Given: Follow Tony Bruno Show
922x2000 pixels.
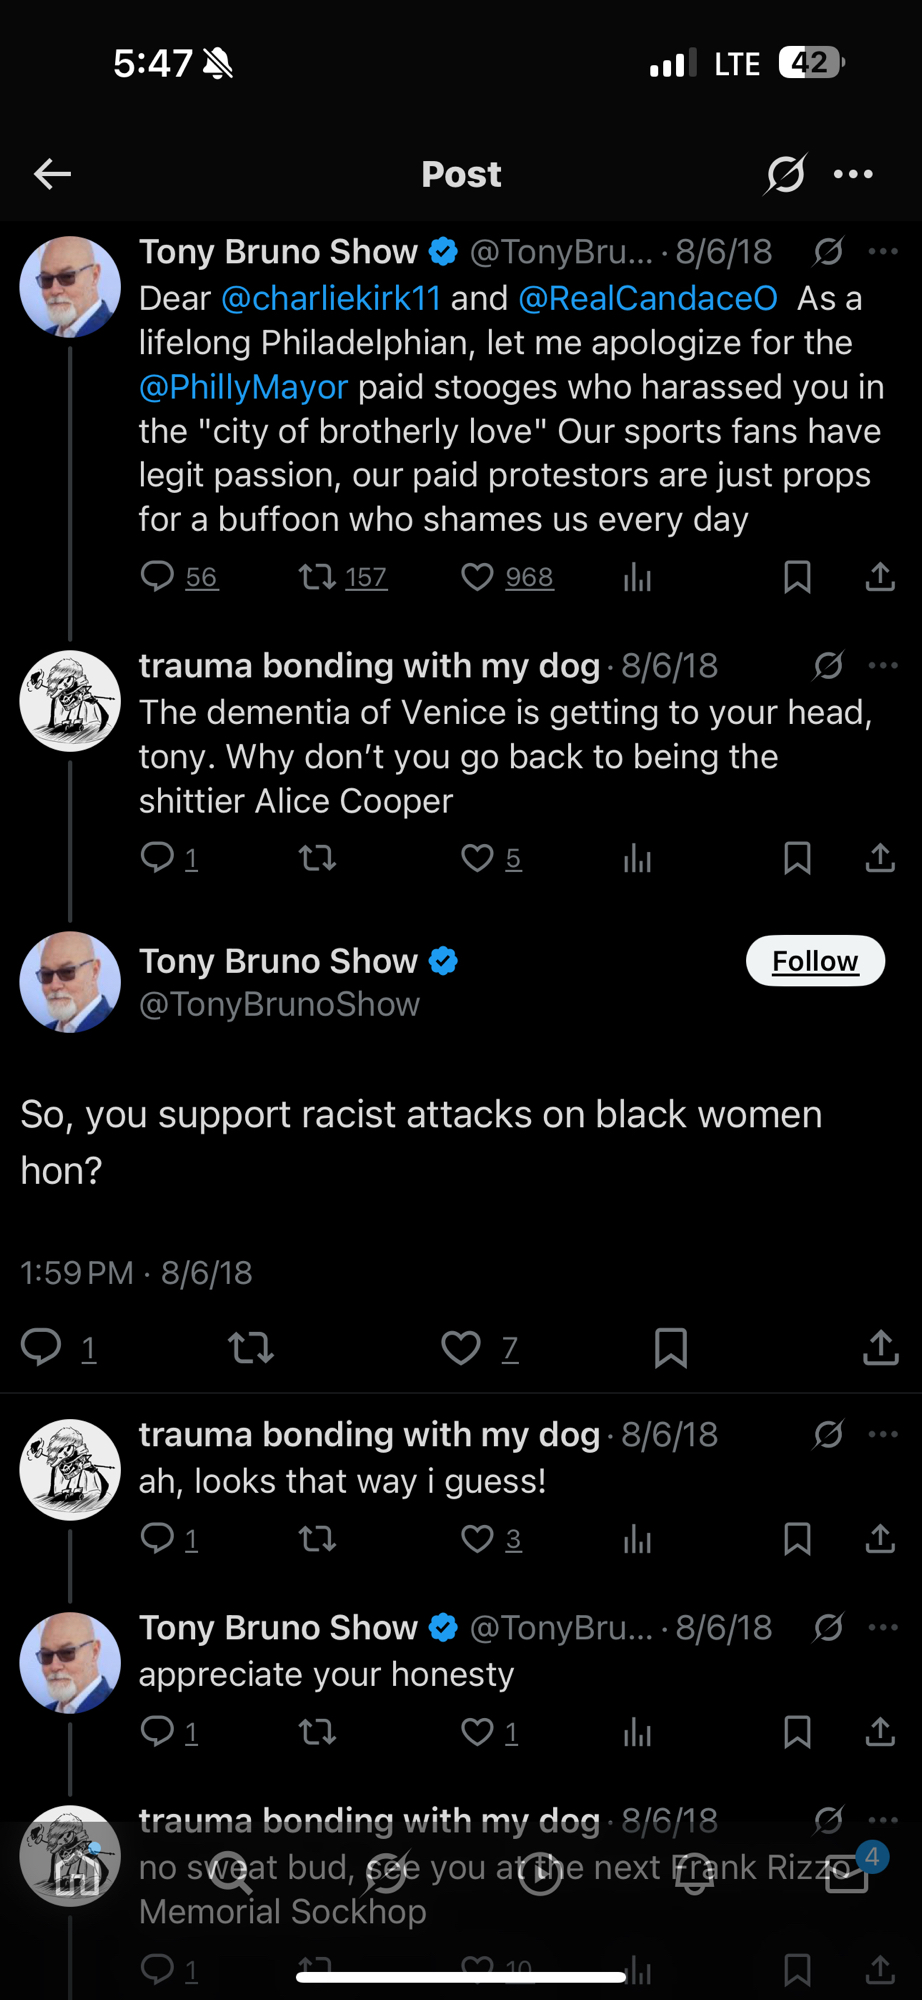Looking at the screenshot, I should click(x=814, y=961).
